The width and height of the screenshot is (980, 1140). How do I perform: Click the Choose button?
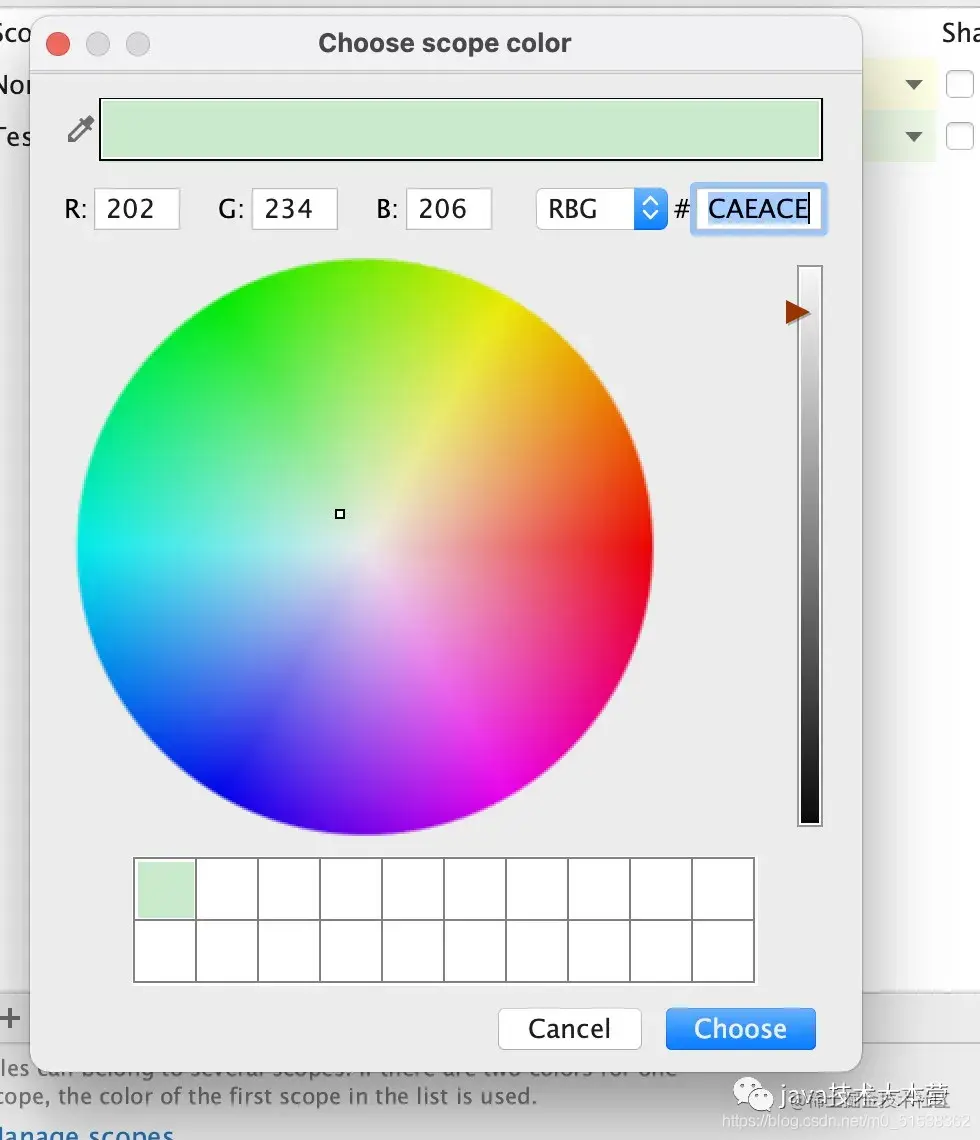click(740, 1029)
